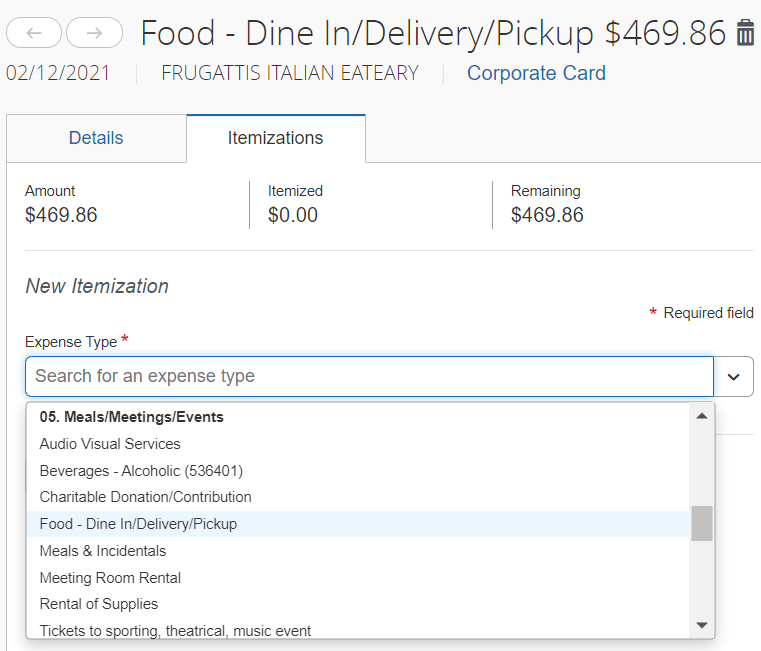The width and height of the screenshot is (761, 651).
Task: Choose Meals & Incidentals expense type
Action: tap(103, 551)
